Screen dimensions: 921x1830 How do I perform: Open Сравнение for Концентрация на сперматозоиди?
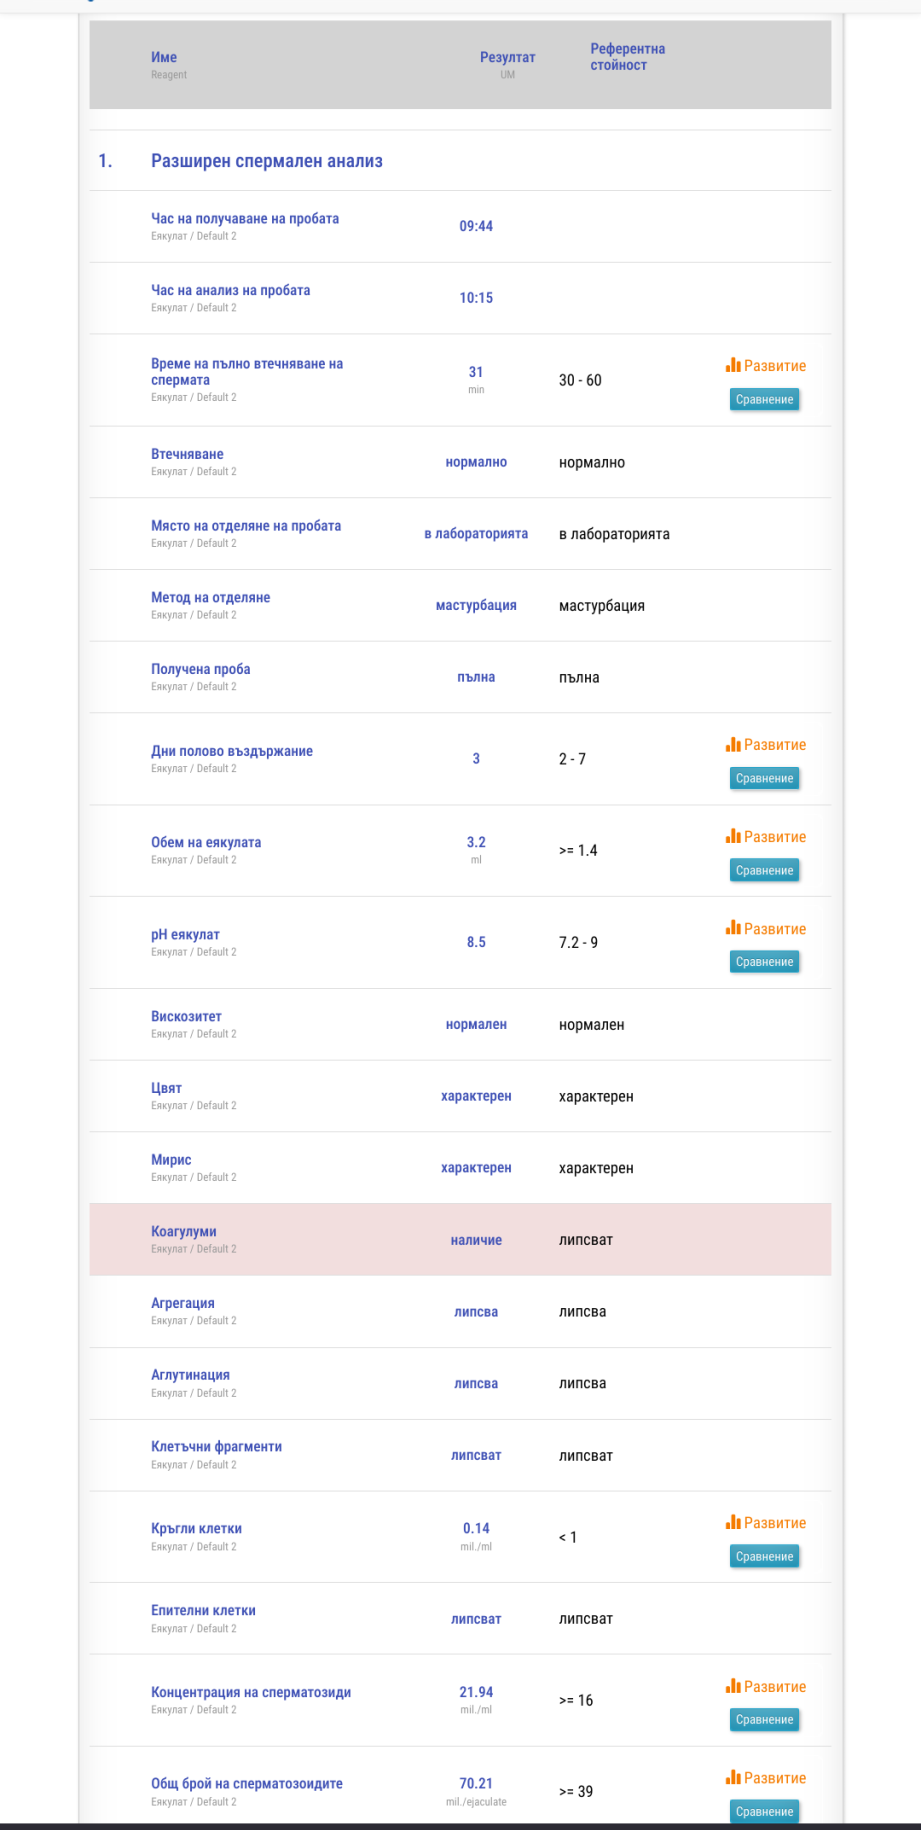[764, 1720]
